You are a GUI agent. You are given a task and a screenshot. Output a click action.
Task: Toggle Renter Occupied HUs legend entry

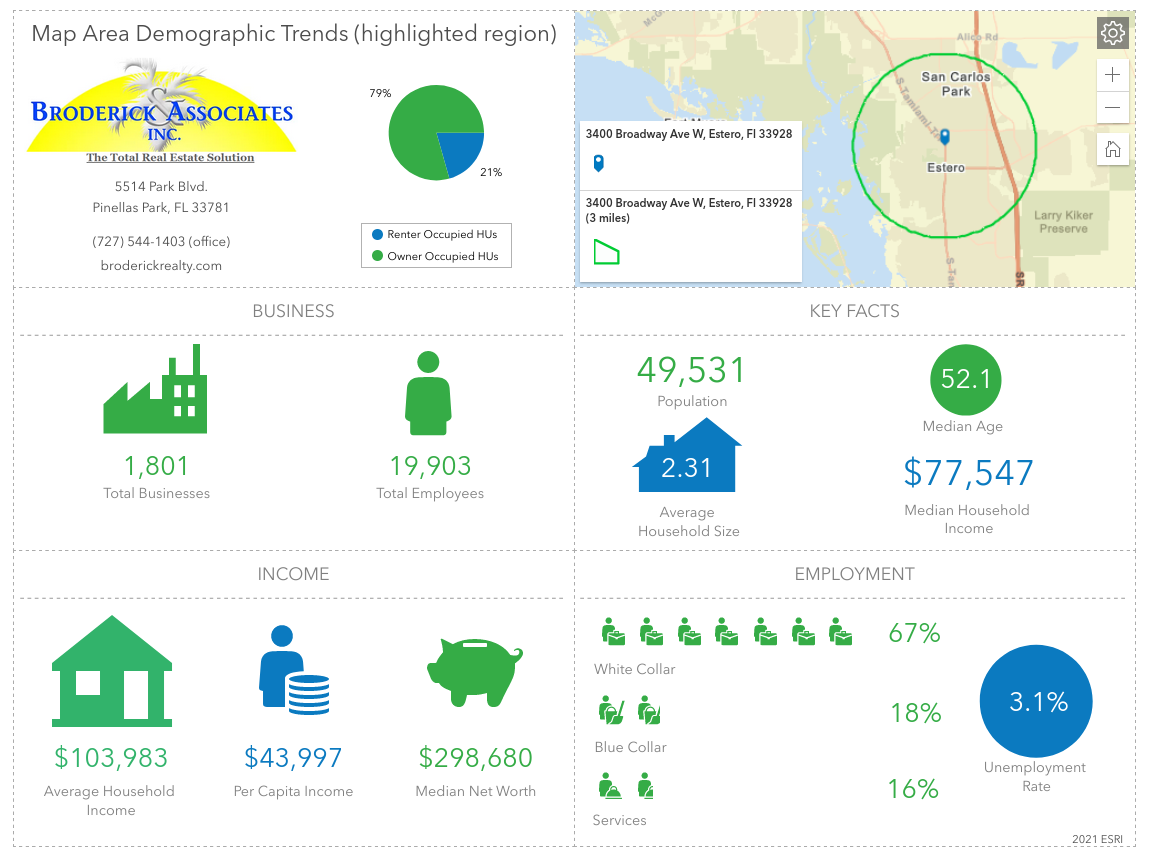point(434,234)
